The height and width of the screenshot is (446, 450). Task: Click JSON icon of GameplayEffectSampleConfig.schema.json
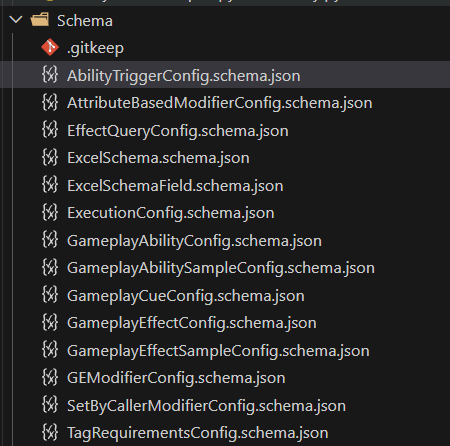(x=50, y=349)
